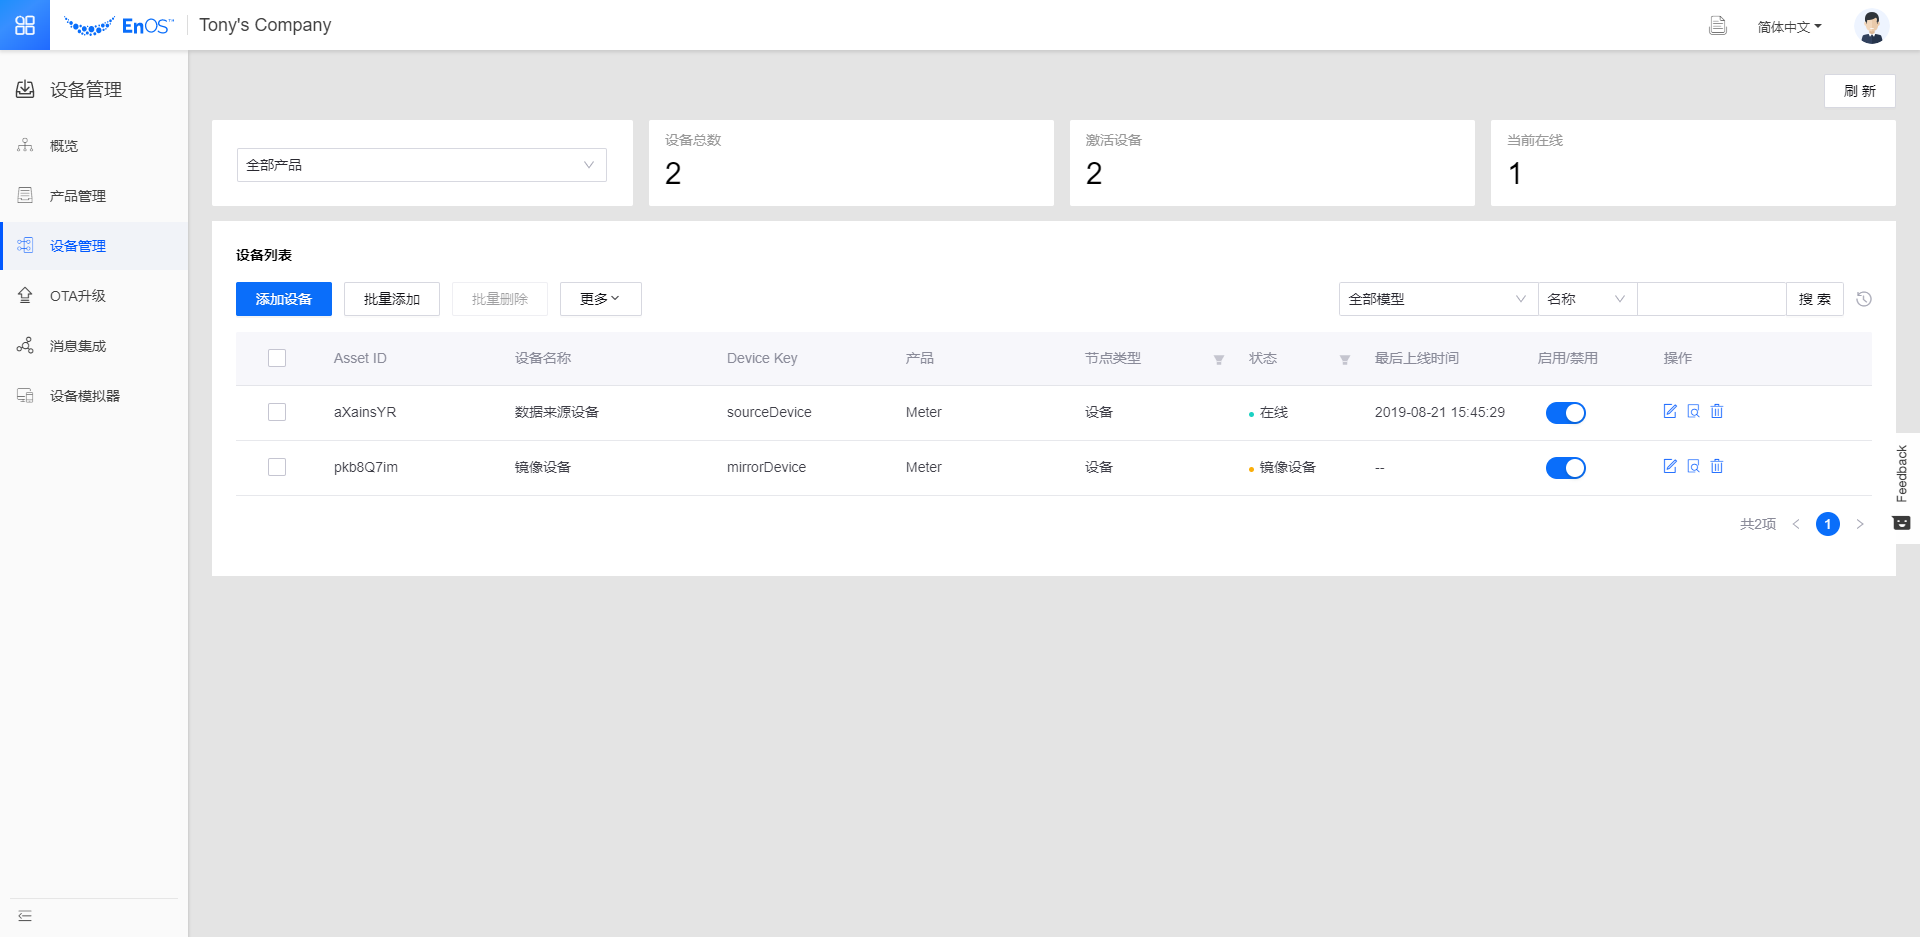Select page 1 in pagination

click(1828, 524)
